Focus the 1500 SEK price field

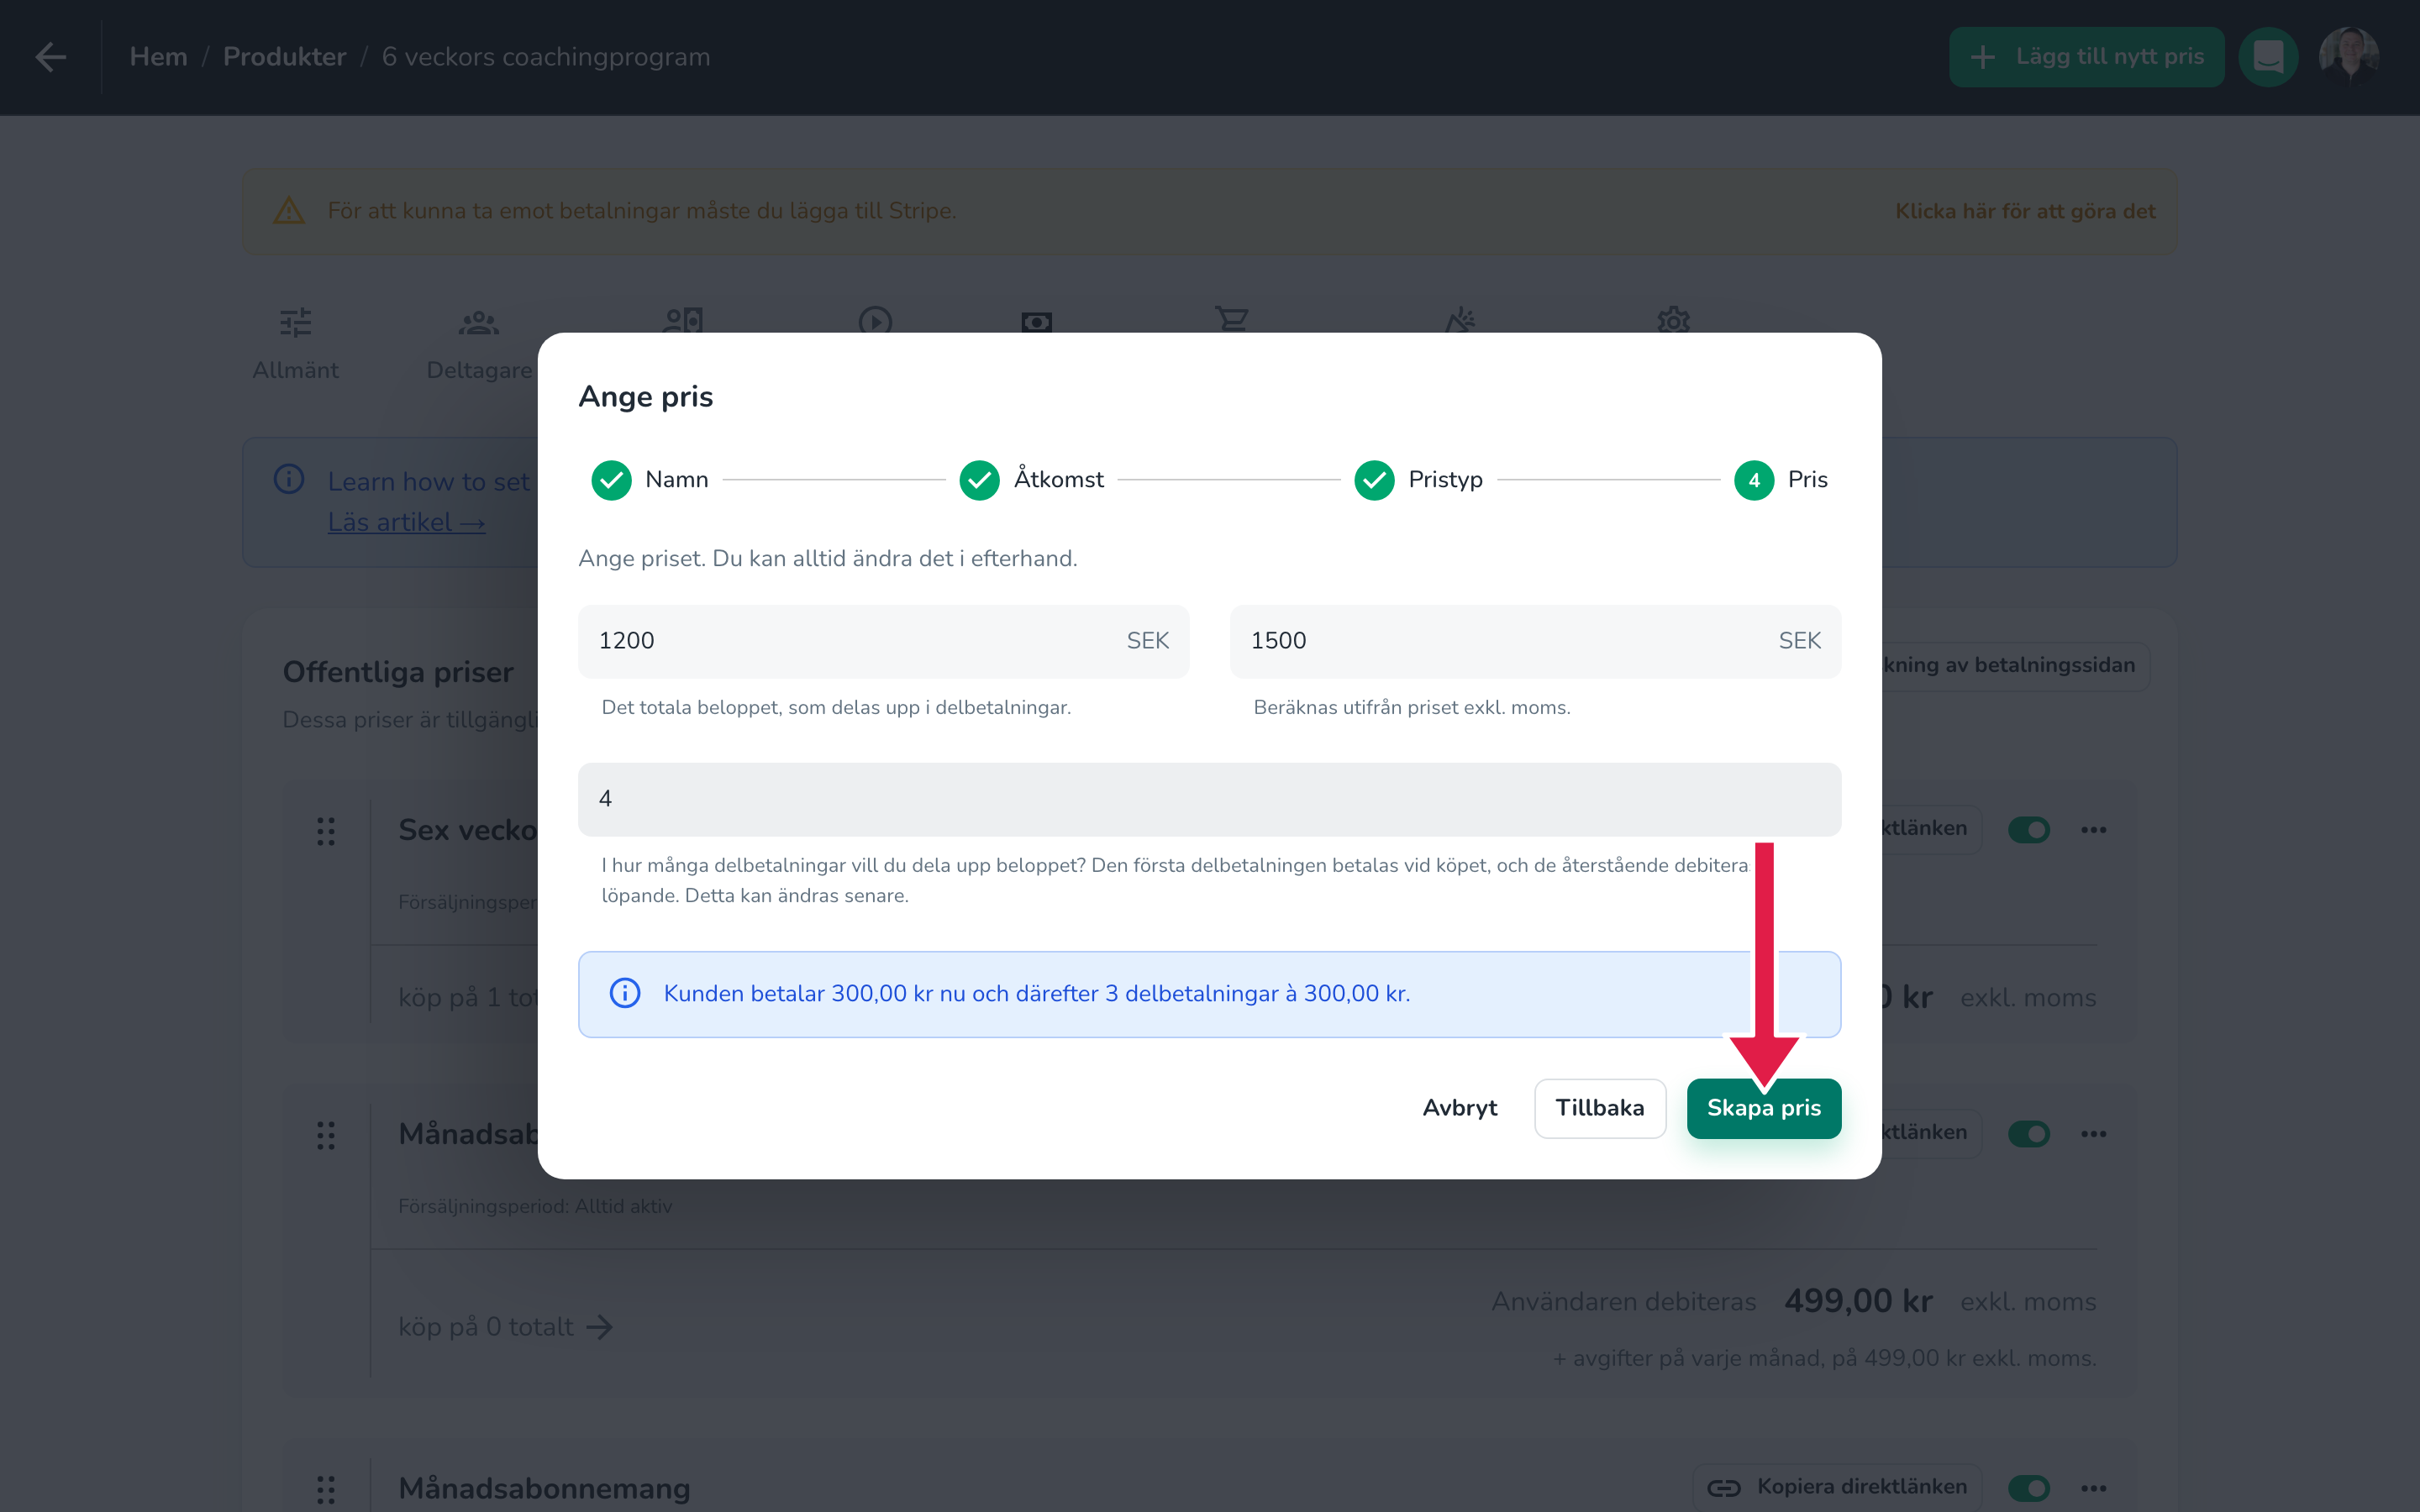click(x=1535, y=641)
